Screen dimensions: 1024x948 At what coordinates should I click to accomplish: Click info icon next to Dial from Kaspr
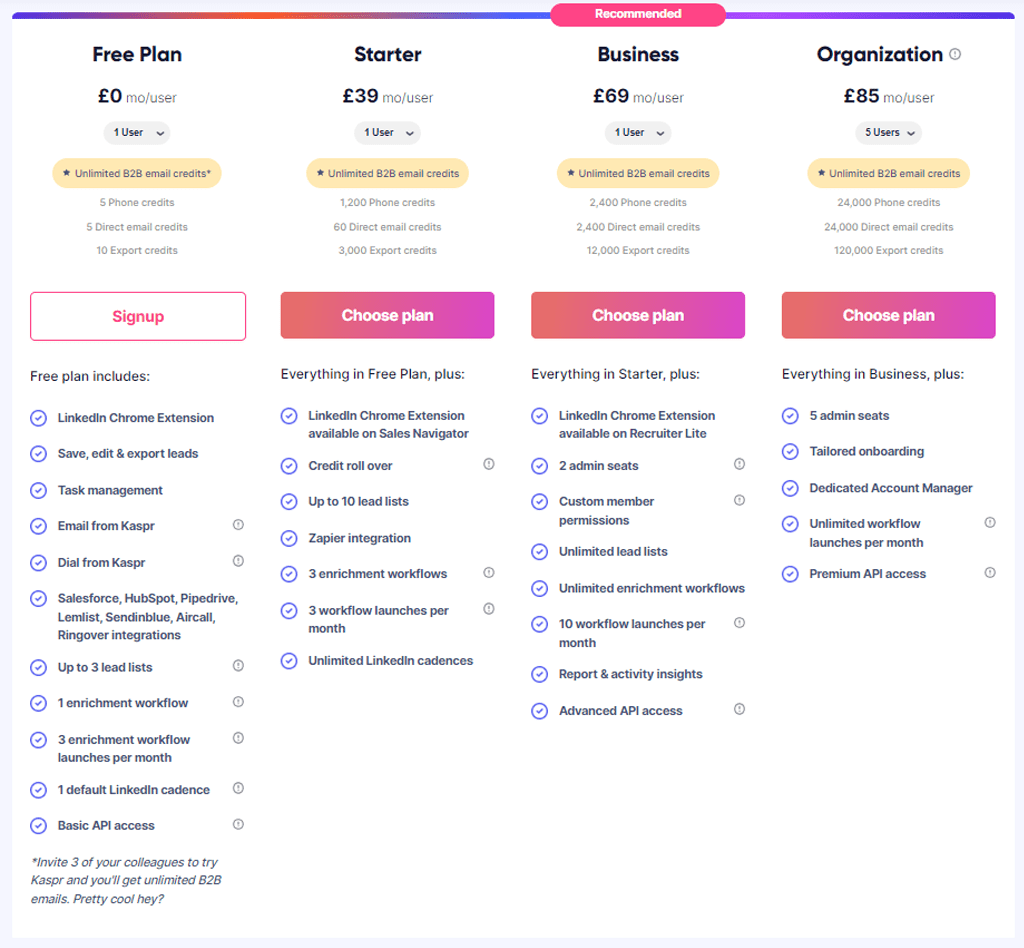pyautogui.click(x=238, y=561)
